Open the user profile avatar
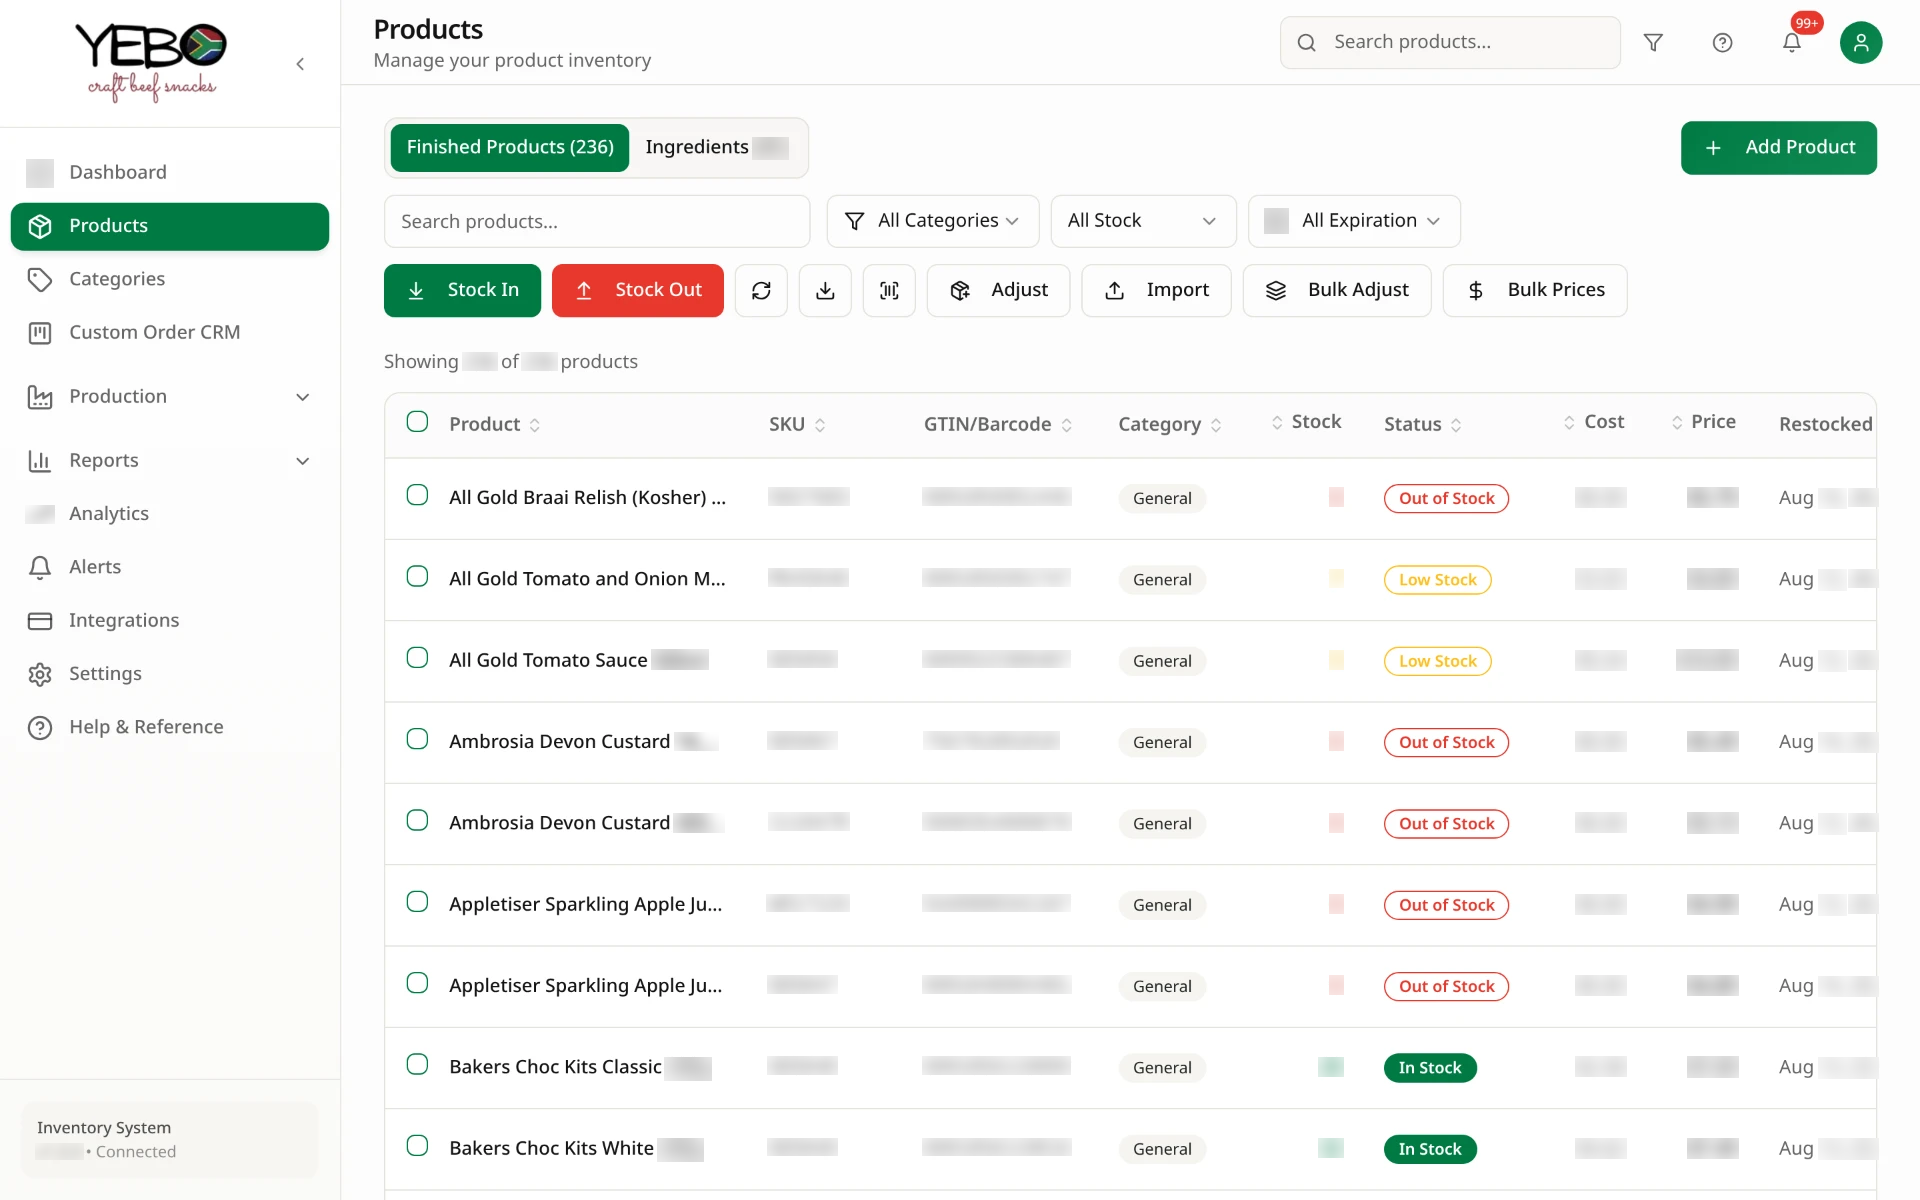 click(1861, 42)
